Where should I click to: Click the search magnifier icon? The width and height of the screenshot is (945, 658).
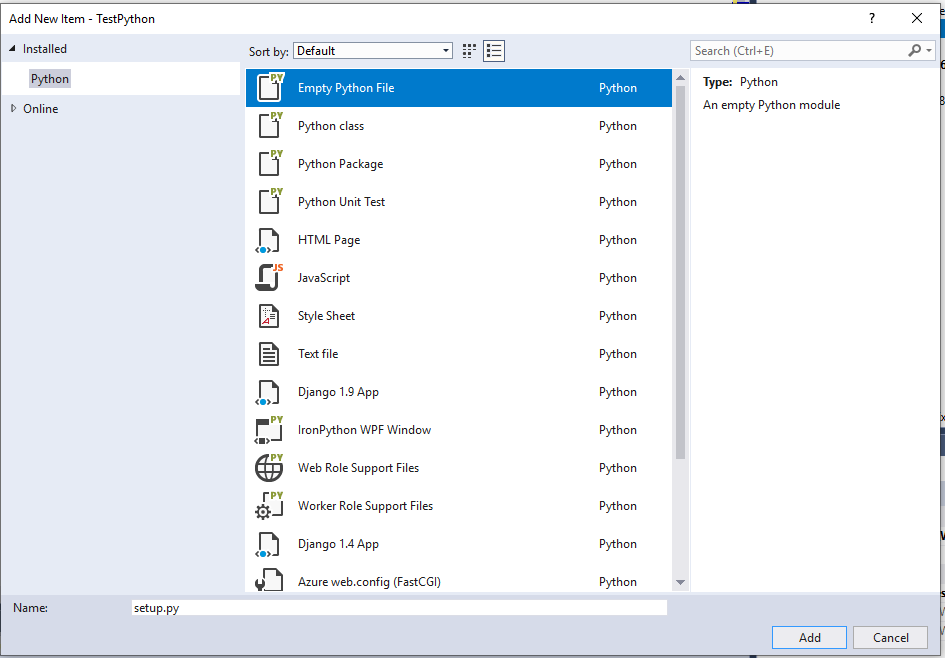[915, 51]
